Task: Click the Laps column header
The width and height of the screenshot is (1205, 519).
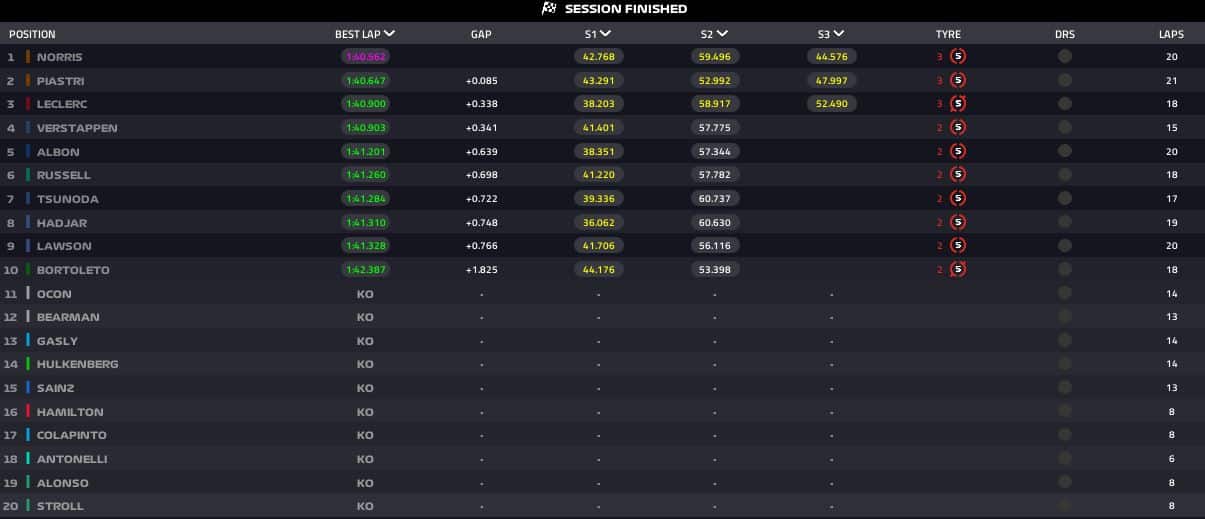Action: point(1171,34)
